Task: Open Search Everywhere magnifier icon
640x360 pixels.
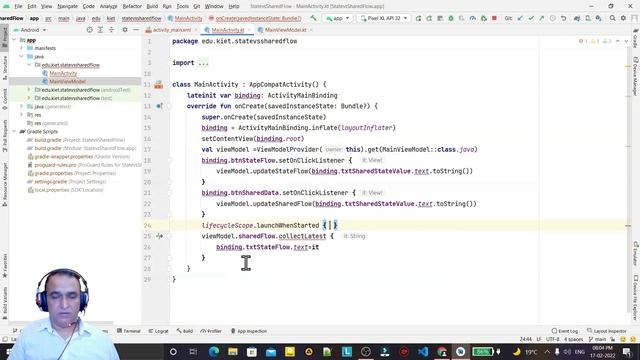Action: click(x=613, y=18)
